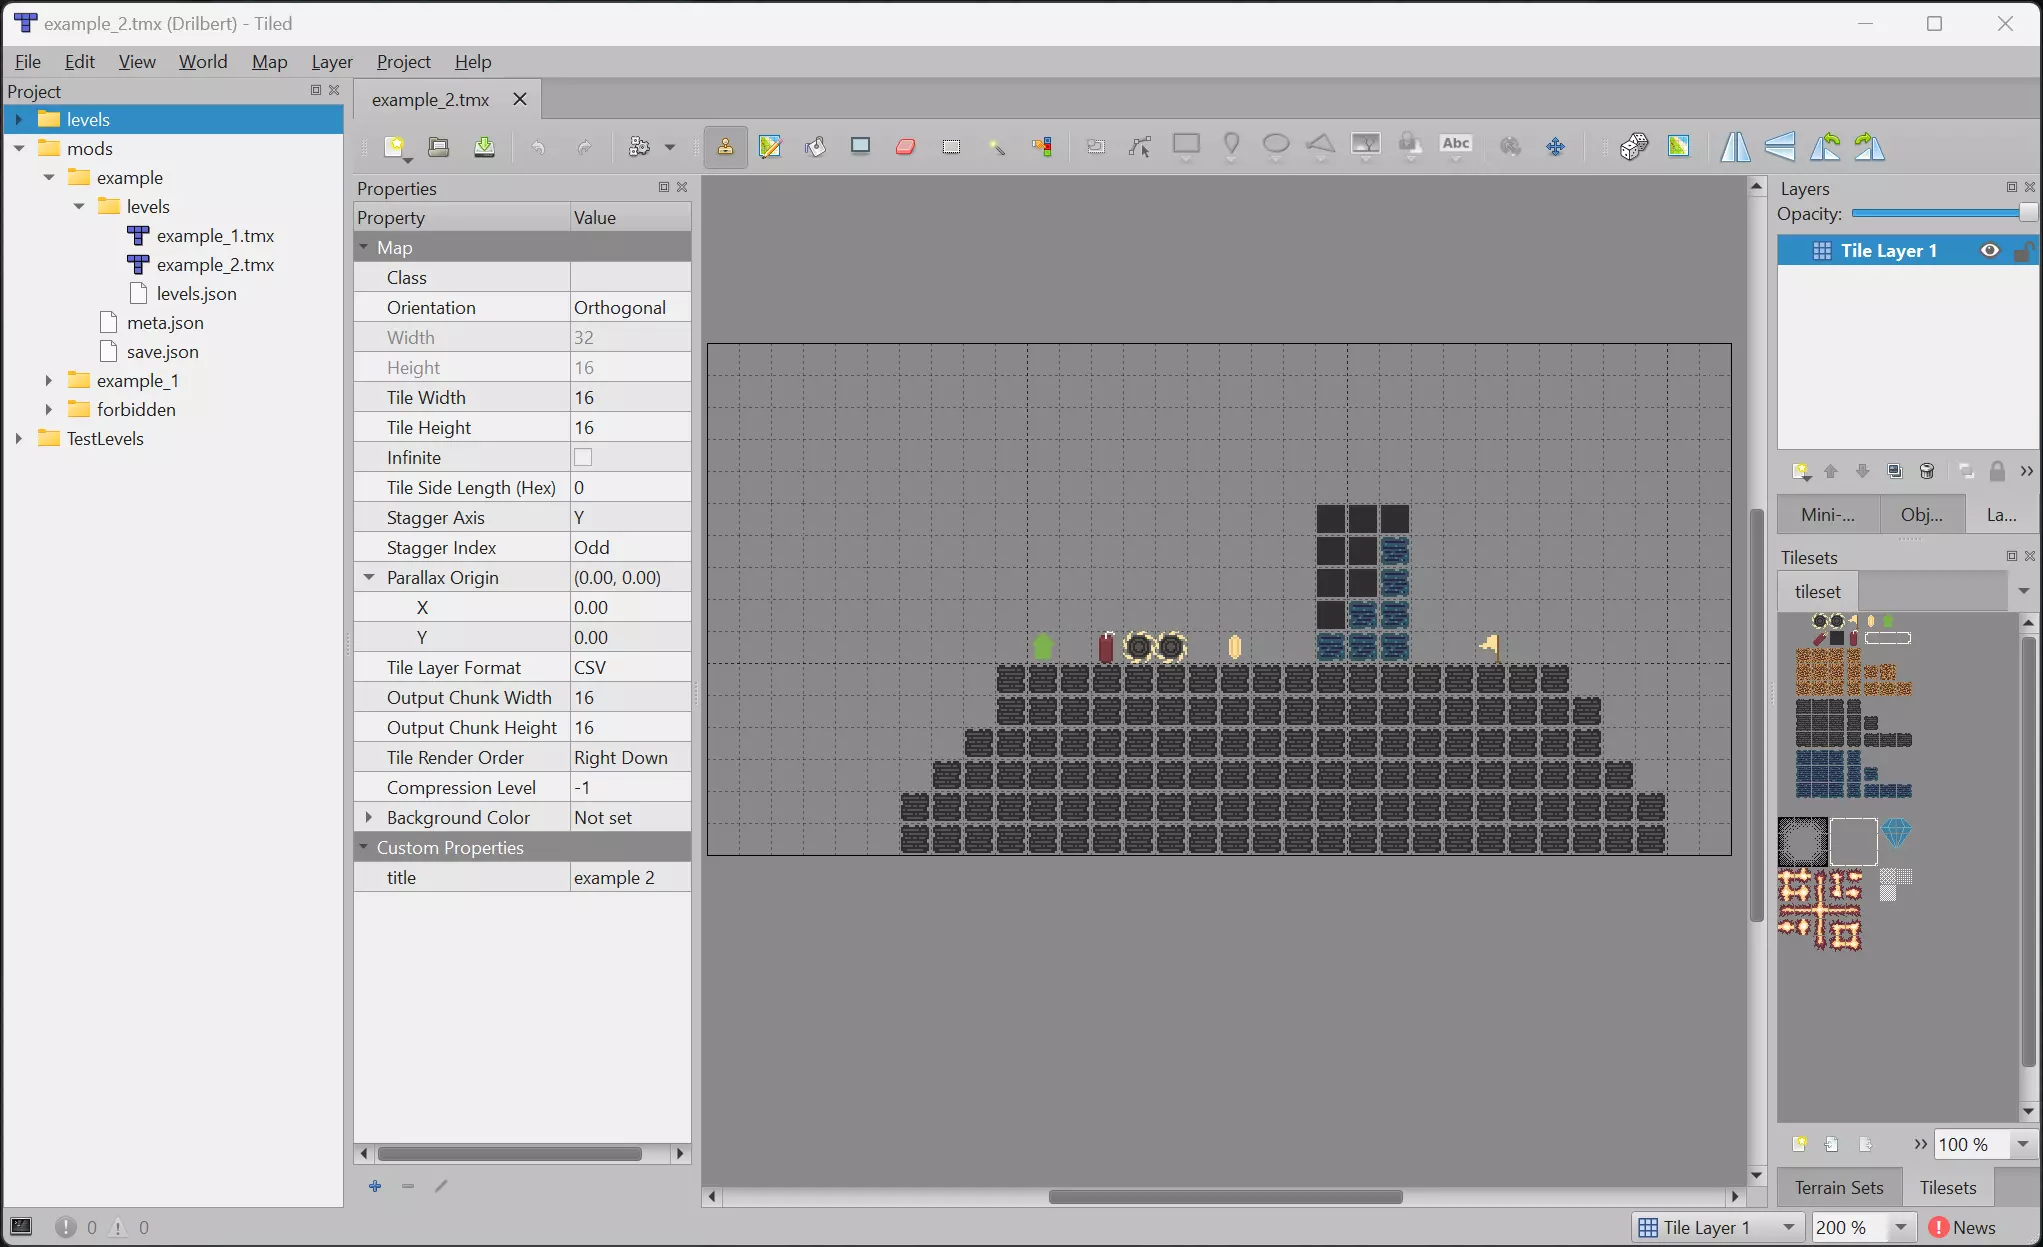
Task: Rotate the stamp right
Action: click(x=1869, y=147)
